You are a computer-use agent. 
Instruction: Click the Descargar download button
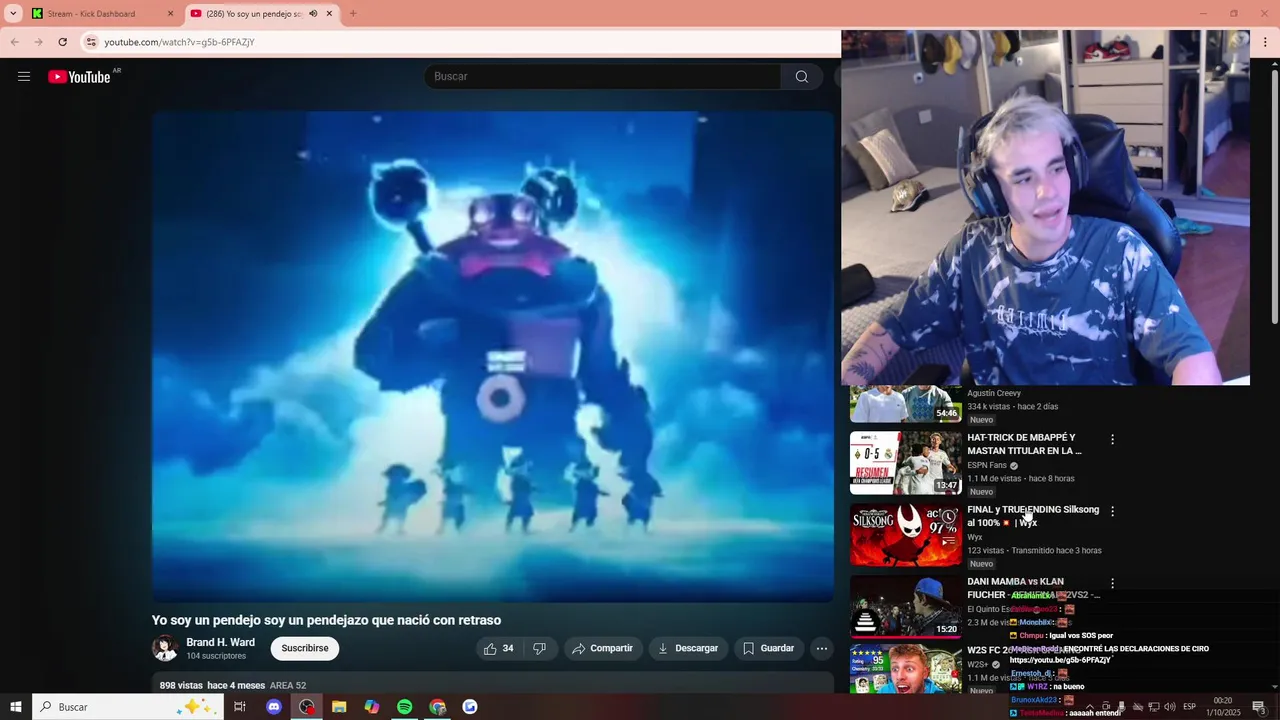[x=688, y=648]
